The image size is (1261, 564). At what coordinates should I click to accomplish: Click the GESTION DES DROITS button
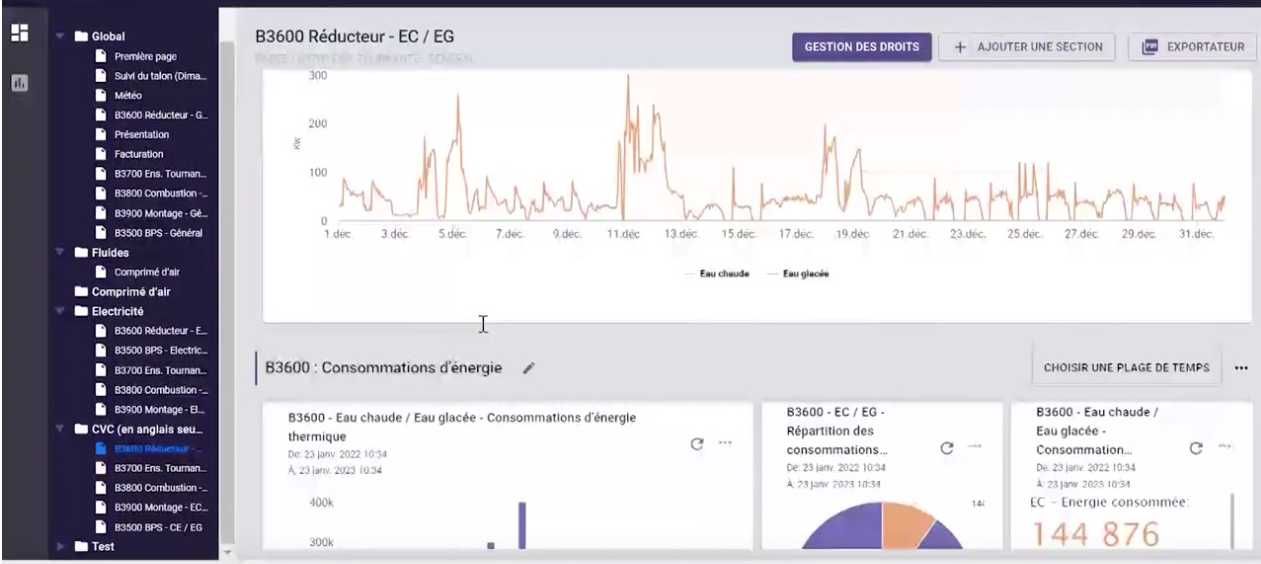click(861, 47)
